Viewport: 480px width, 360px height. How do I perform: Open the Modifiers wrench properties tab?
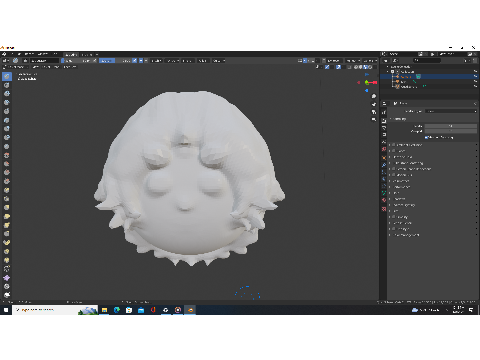384,165
